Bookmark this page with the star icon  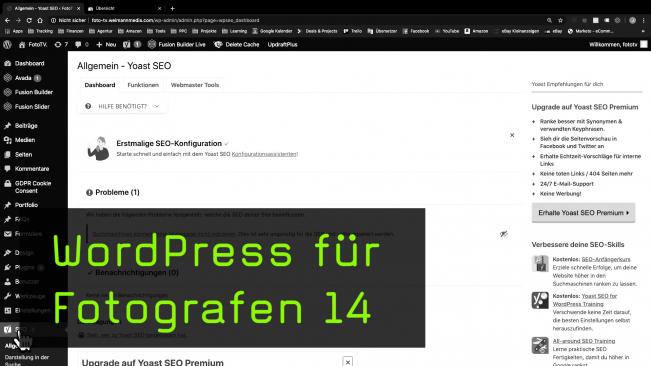tap(560, 20)
